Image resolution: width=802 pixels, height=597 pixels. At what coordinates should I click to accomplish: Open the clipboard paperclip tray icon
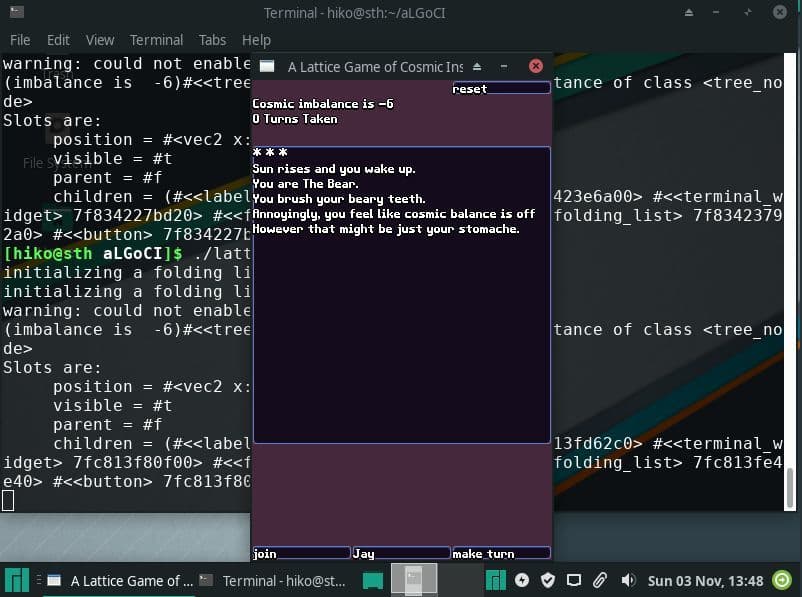[x=599, y=580]
